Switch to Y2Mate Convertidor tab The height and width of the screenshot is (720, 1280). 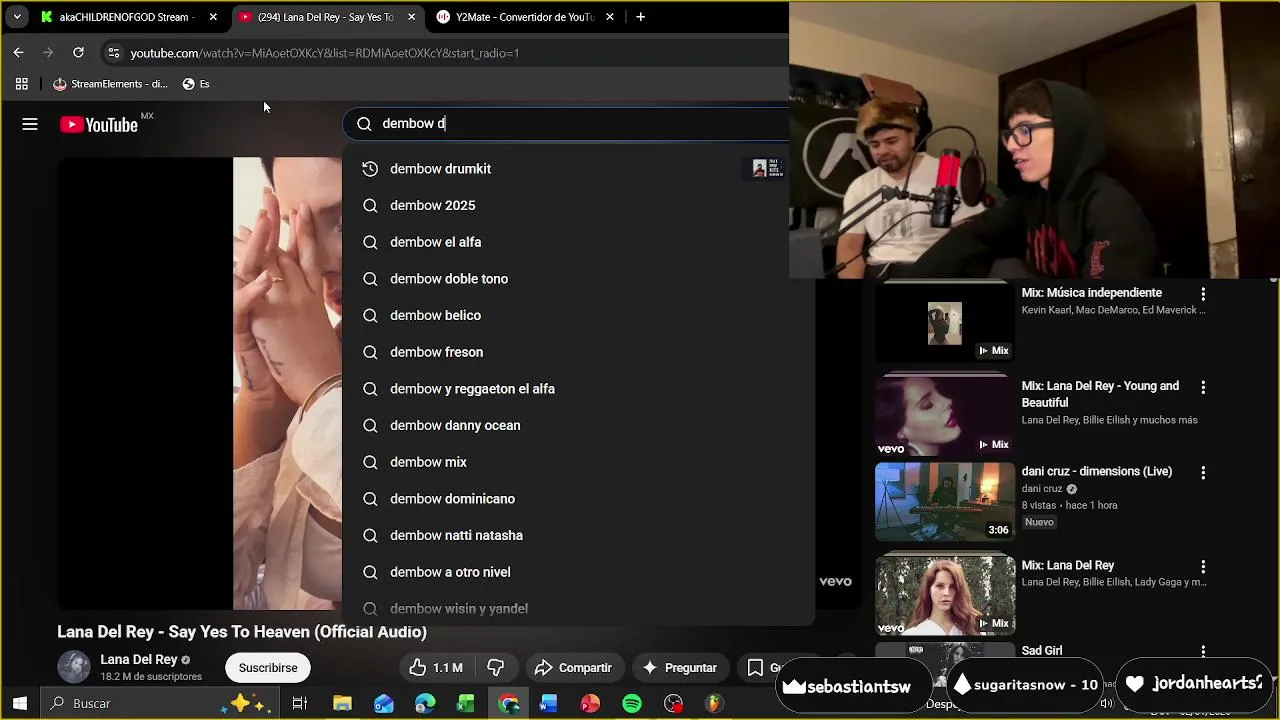point(515,17)
